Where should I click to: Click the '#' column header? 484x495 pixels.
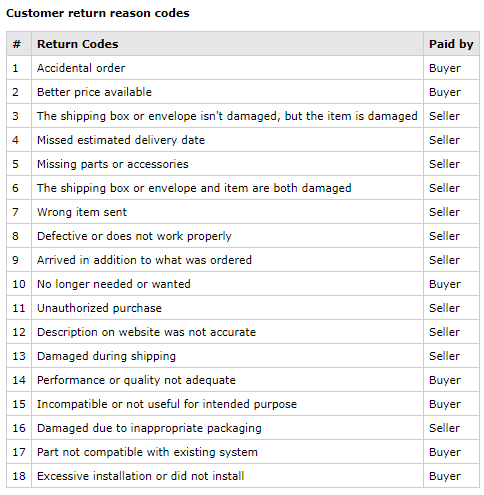(17, 44)
